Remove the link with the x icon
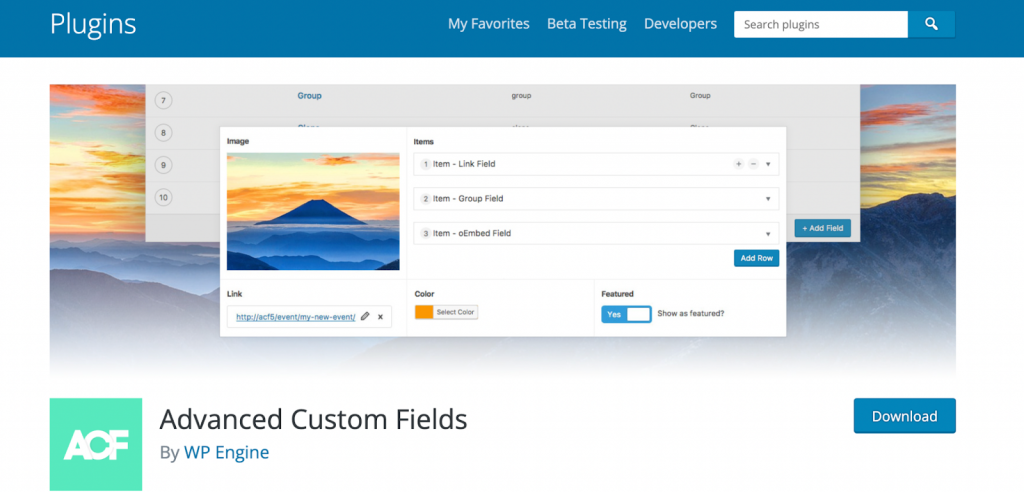This screenshot has height=493, width=1024. (381, 317)
